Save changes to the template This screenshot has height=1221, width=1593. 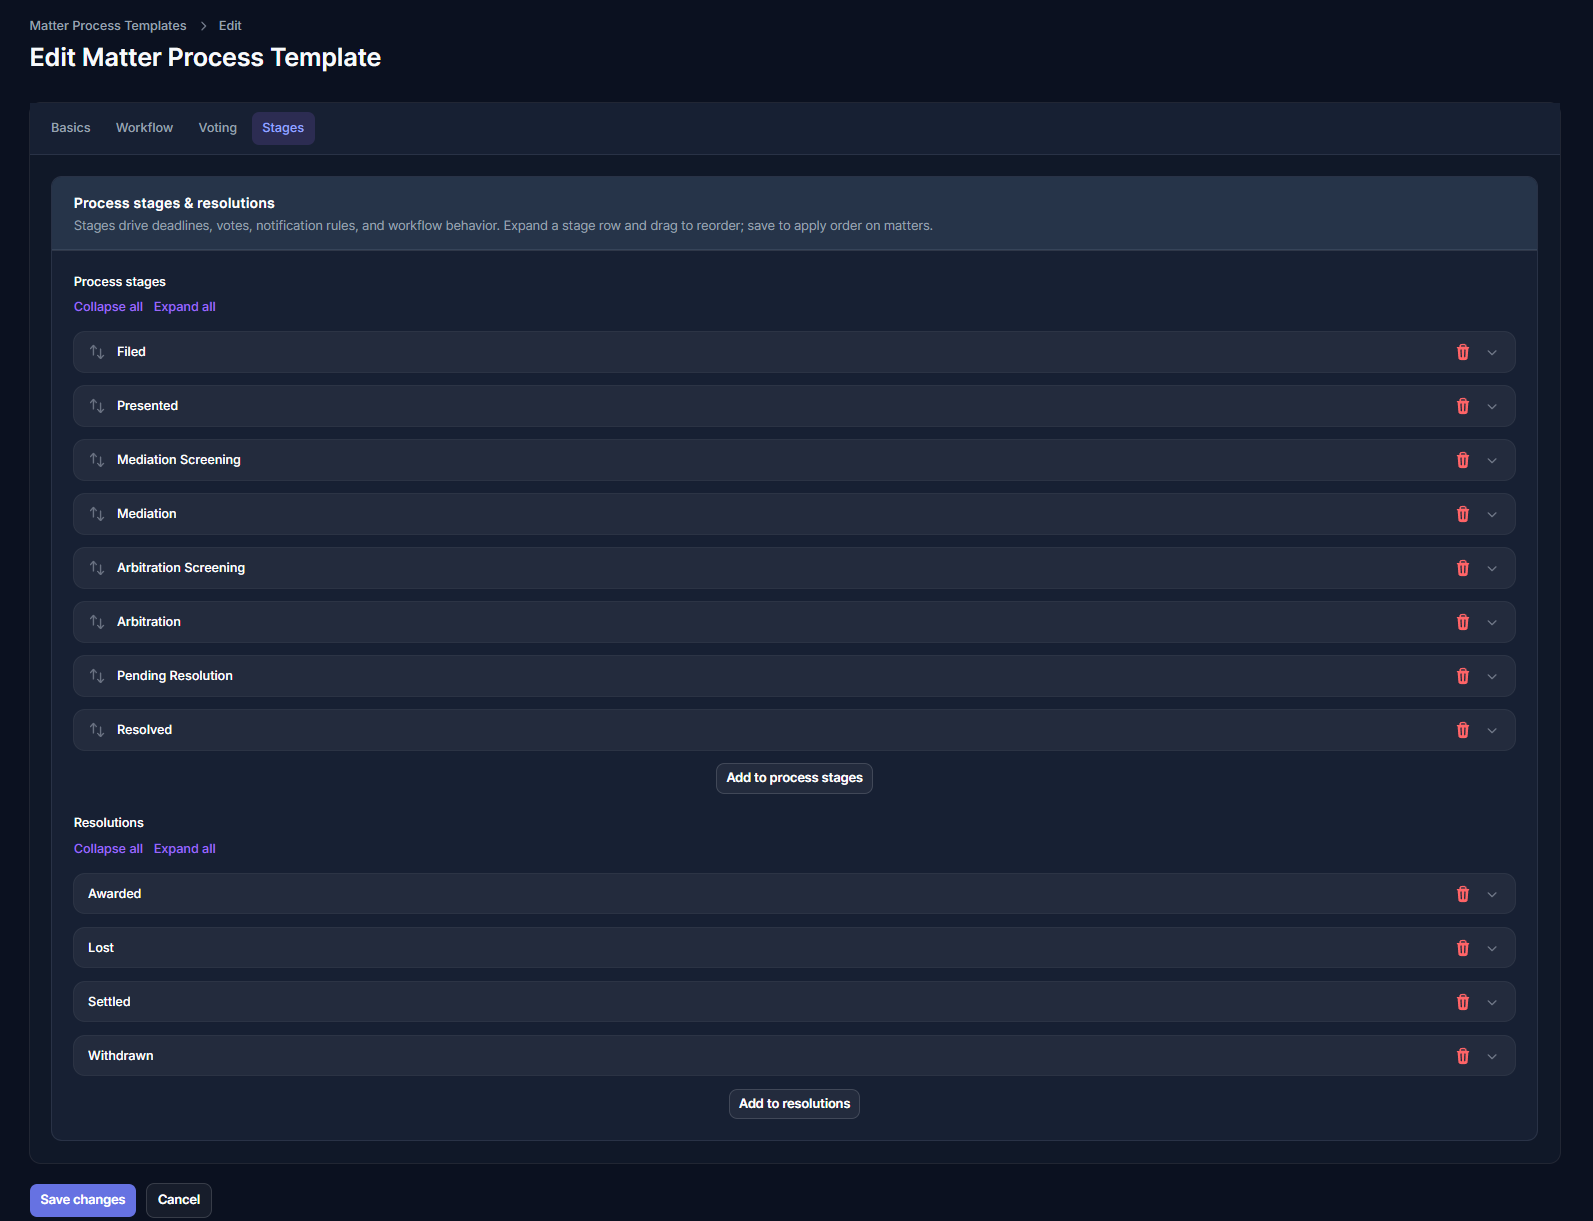[x=83, y=1200]
